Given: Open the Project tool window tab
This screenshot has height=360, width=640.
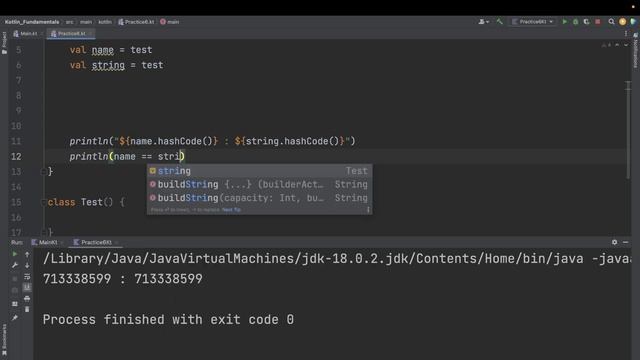Looking at the screenshot, I should [4, 43].
